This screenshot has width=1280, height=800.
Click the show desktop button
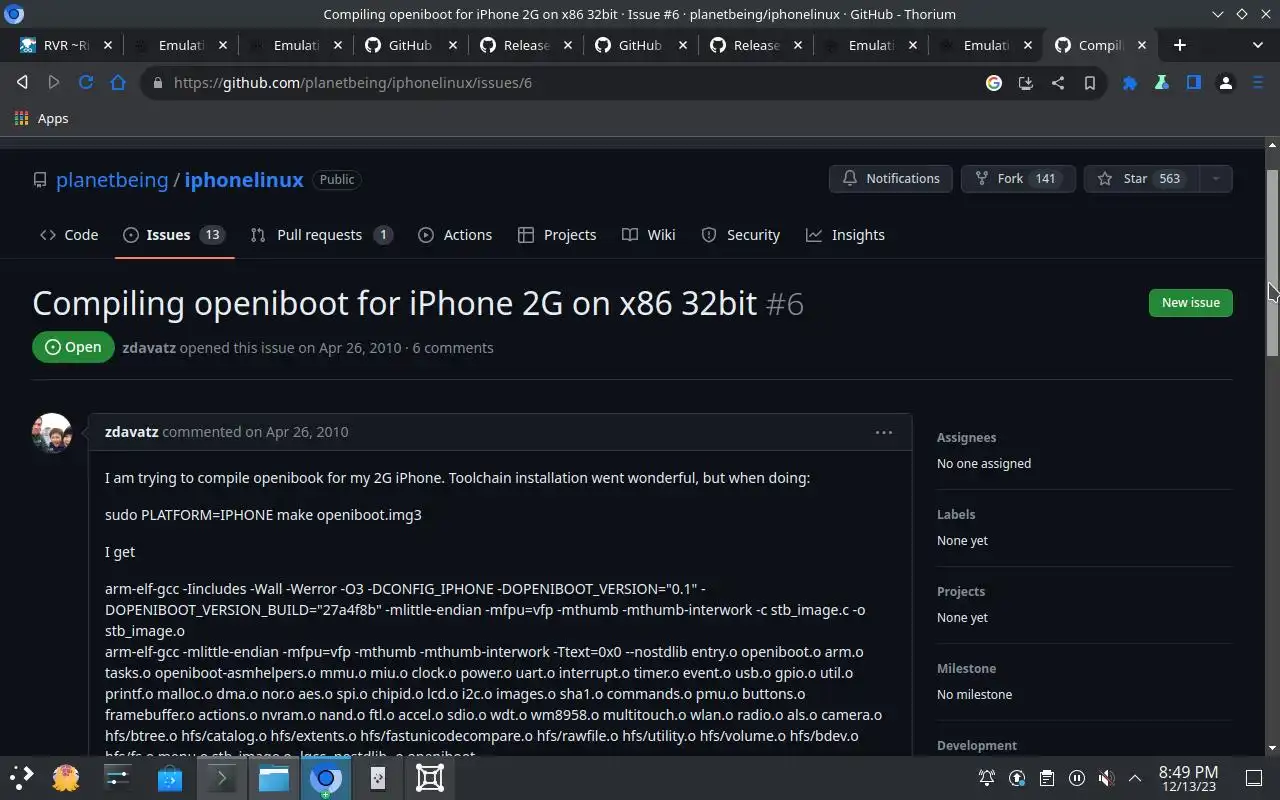[1254, 778]
